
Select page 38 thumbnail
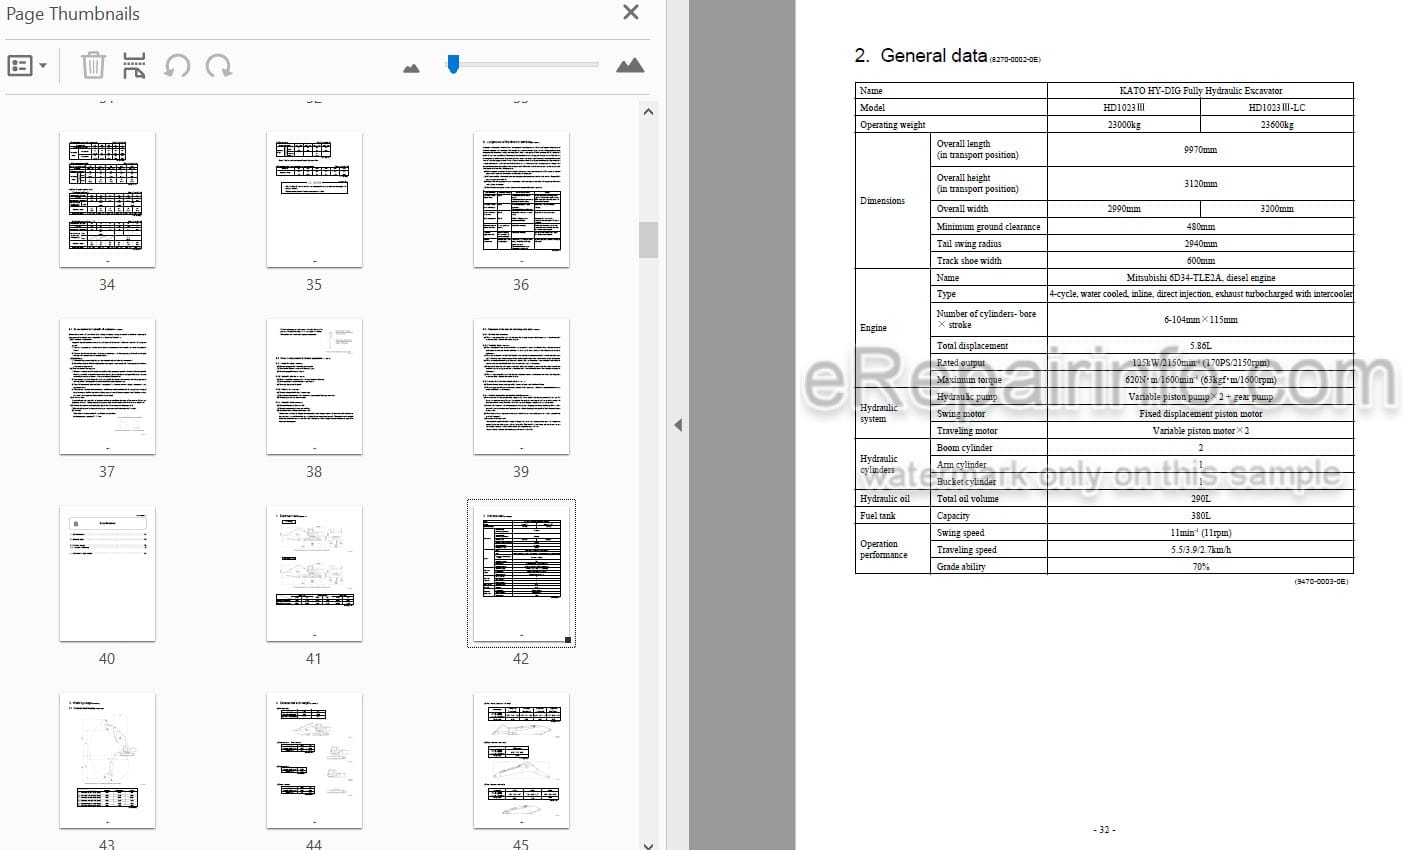pyautogui.click(x=314, y=386)
